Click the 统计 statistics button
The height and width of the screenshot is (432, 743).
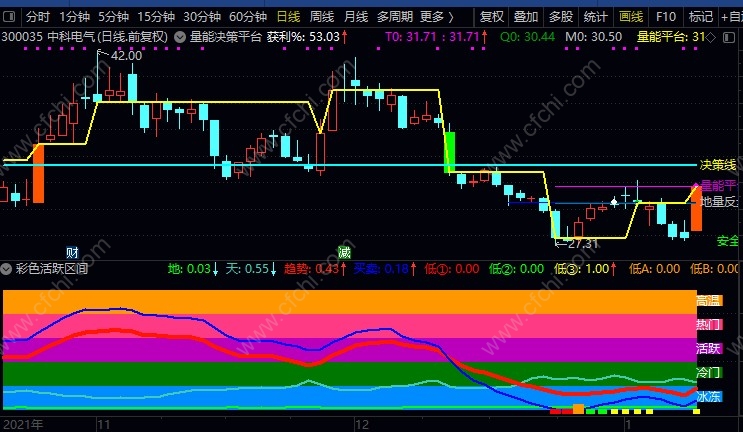(x=596, y=18)
